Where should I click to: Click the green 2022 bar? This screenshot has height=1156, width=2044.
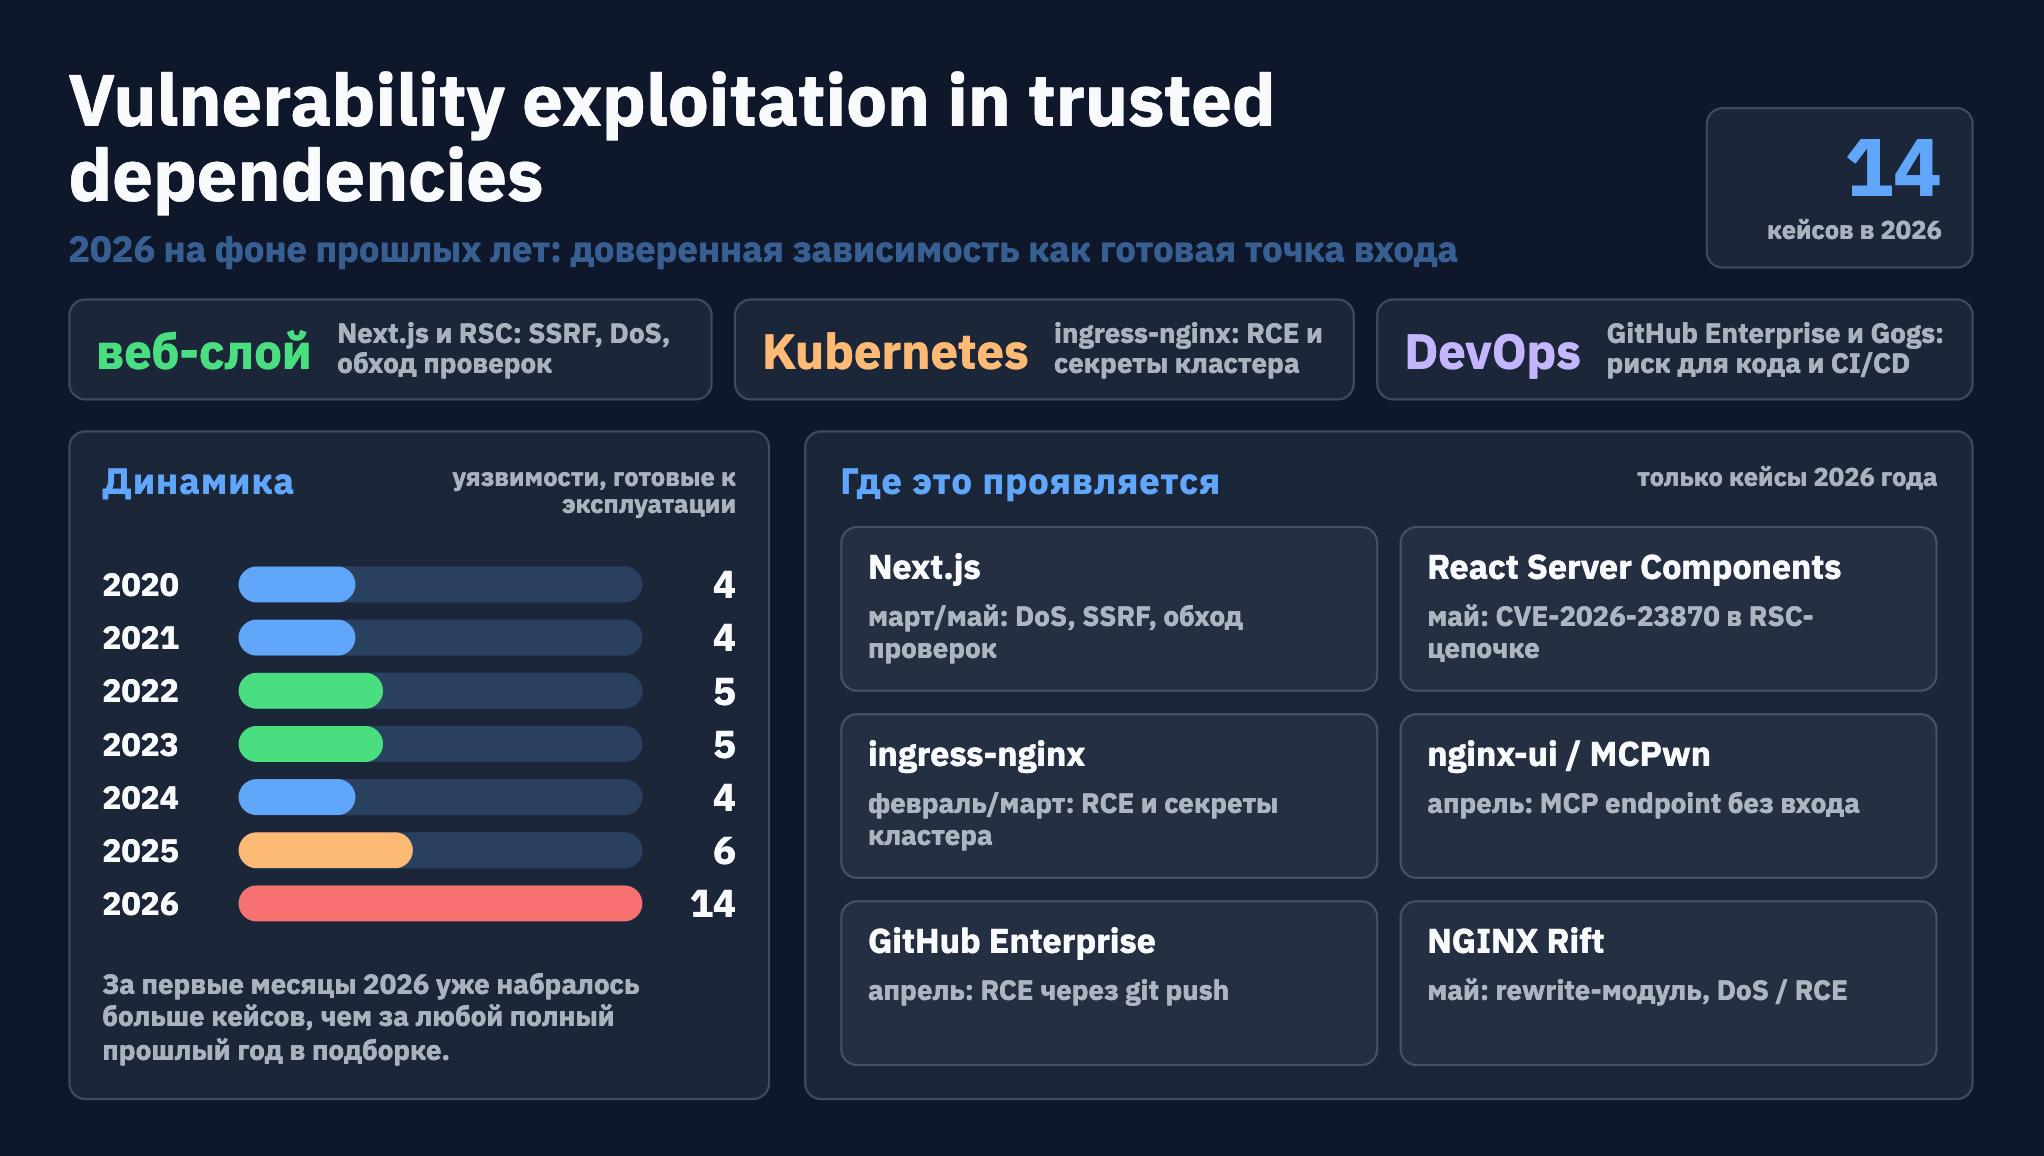tap(310, 691)
